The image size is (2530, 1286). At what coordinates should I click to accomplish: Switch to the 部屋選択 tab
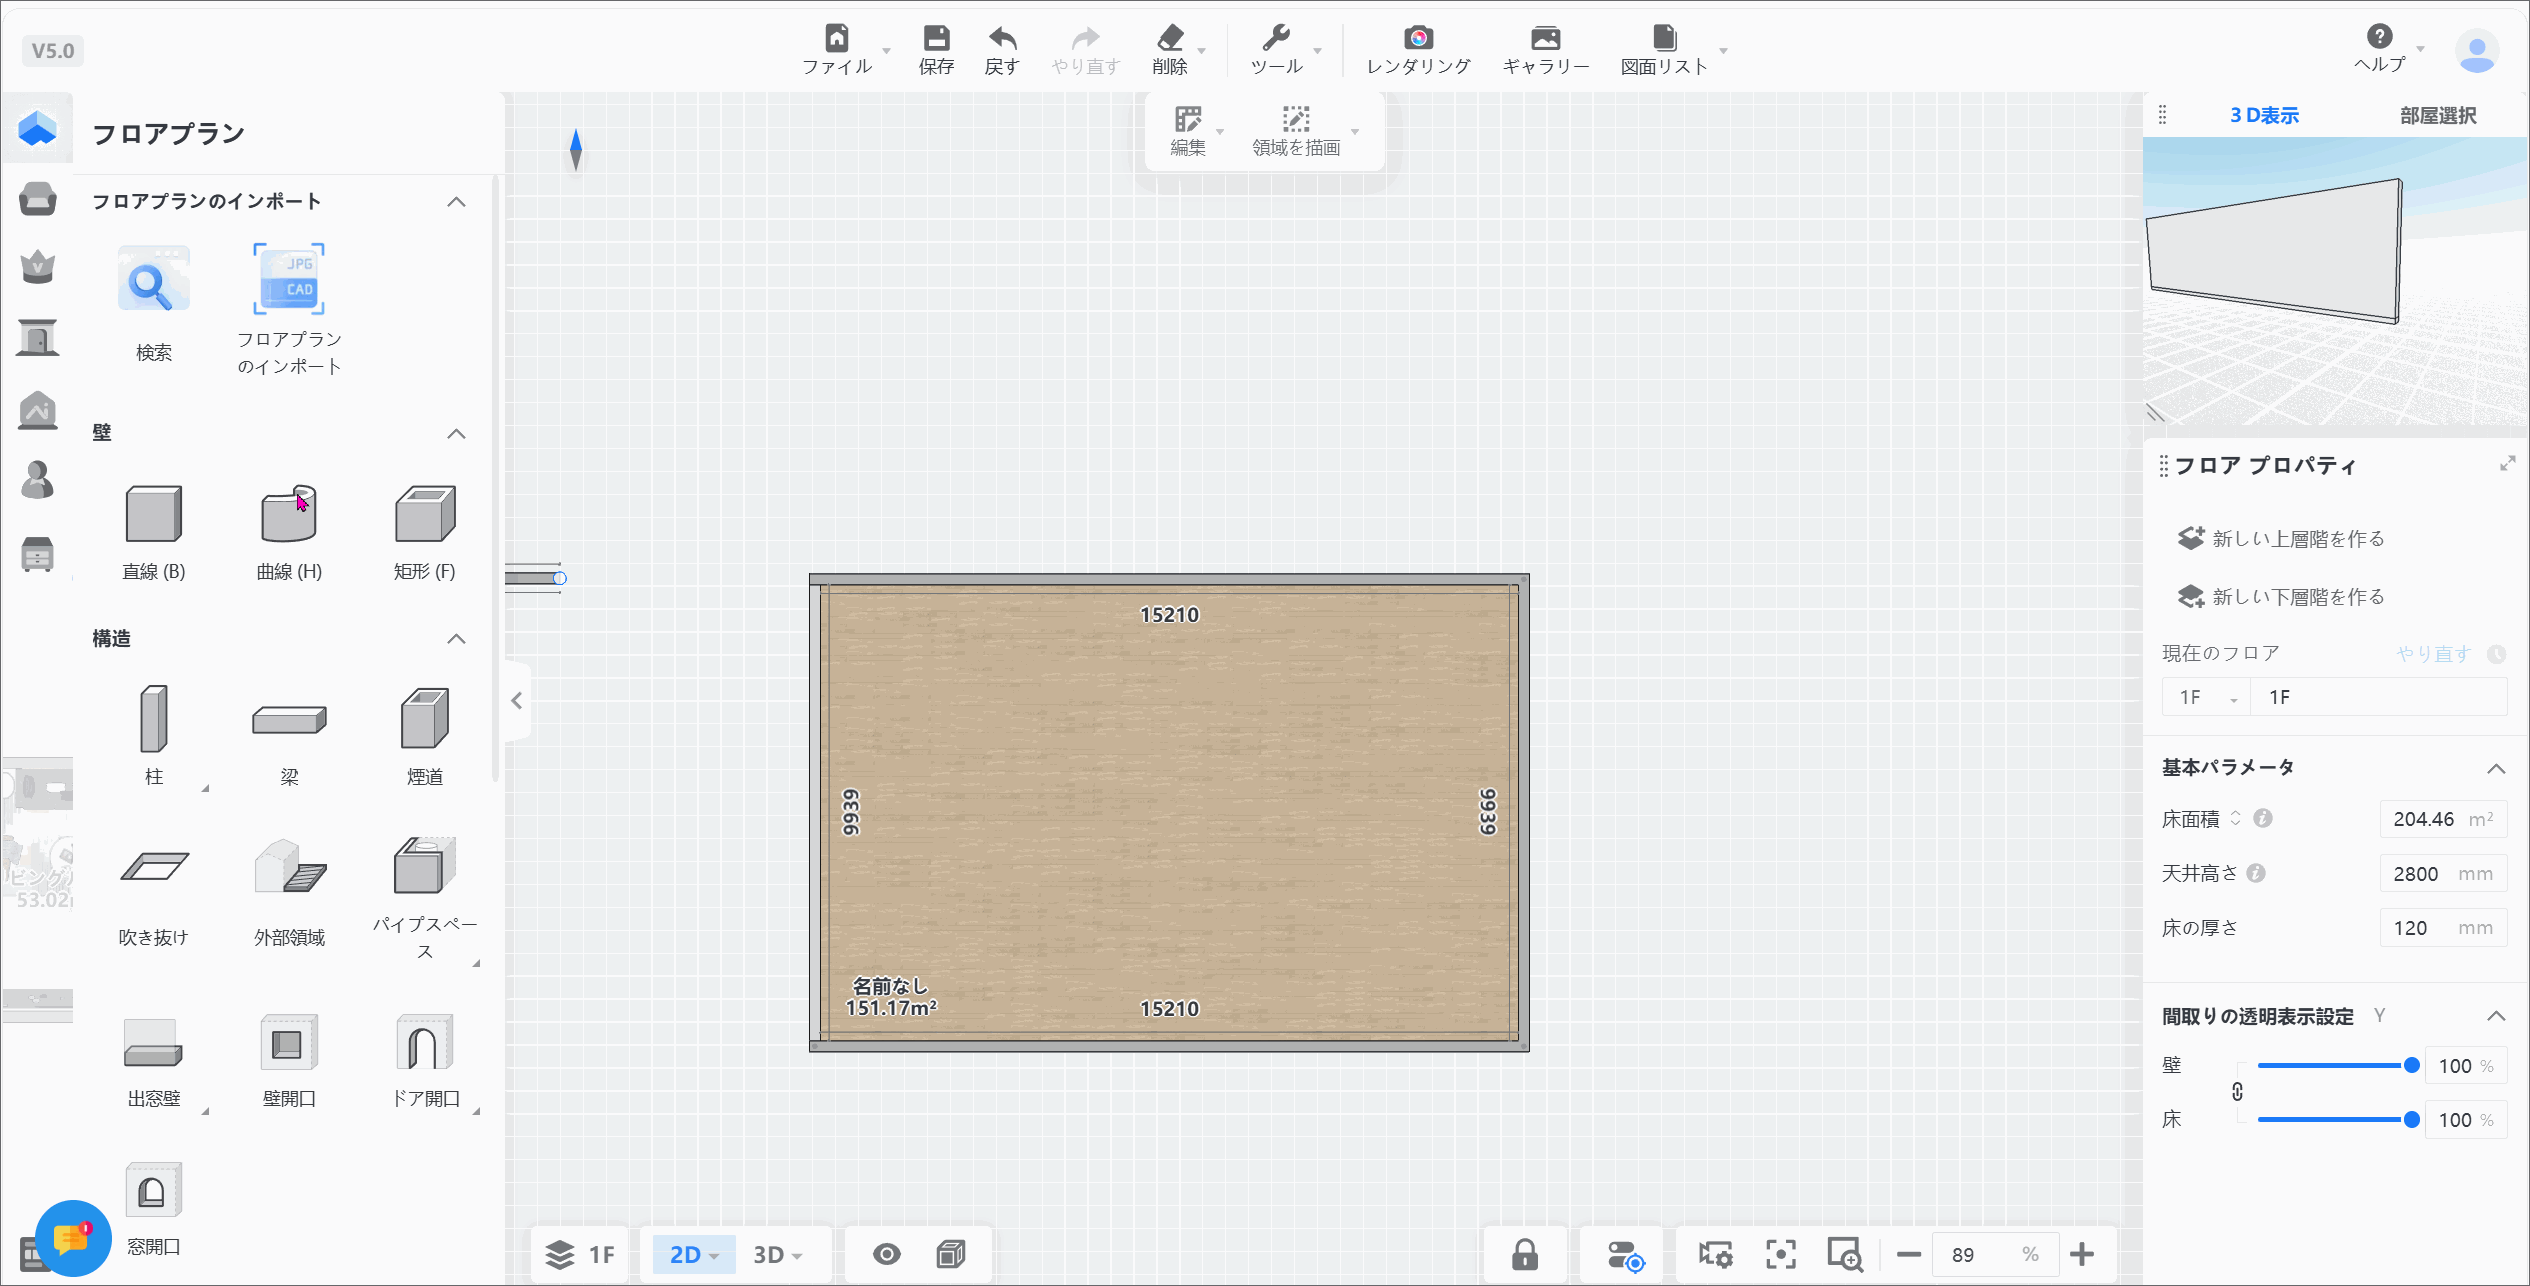point(2438,116)
